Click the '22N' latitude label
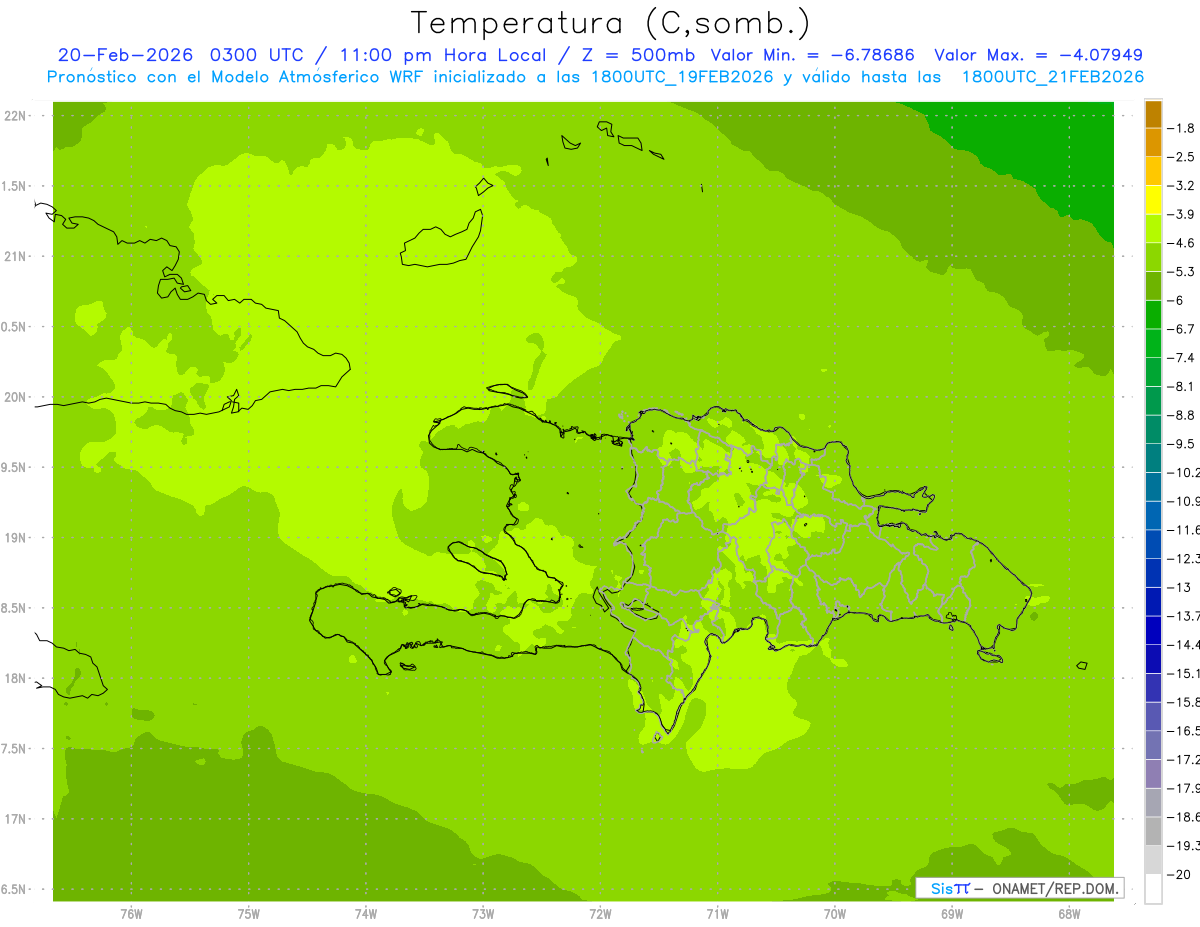 tap(16, 116)
